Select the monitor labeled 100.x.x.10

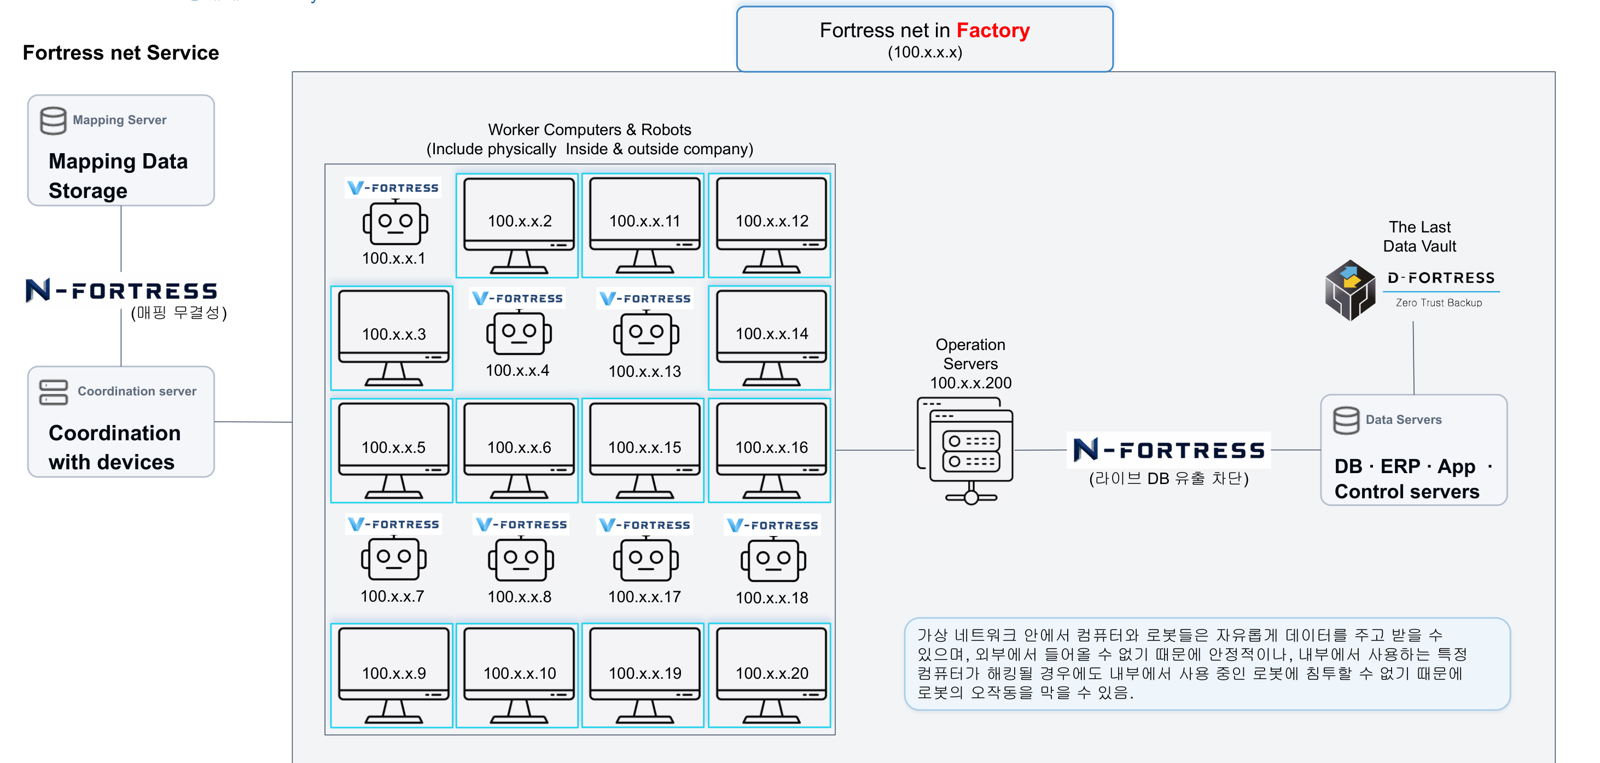519,677
